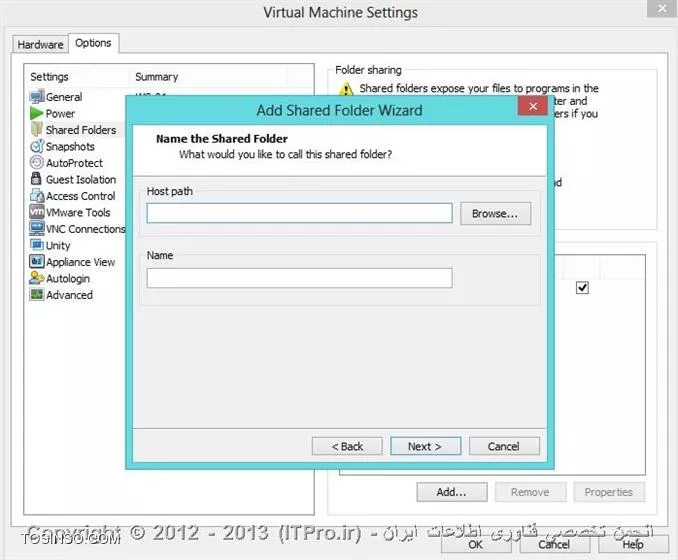This screenshot has height=560, width=678.
Task: Click OK in Virtual Machine Settings
Action: click(476, 544)
